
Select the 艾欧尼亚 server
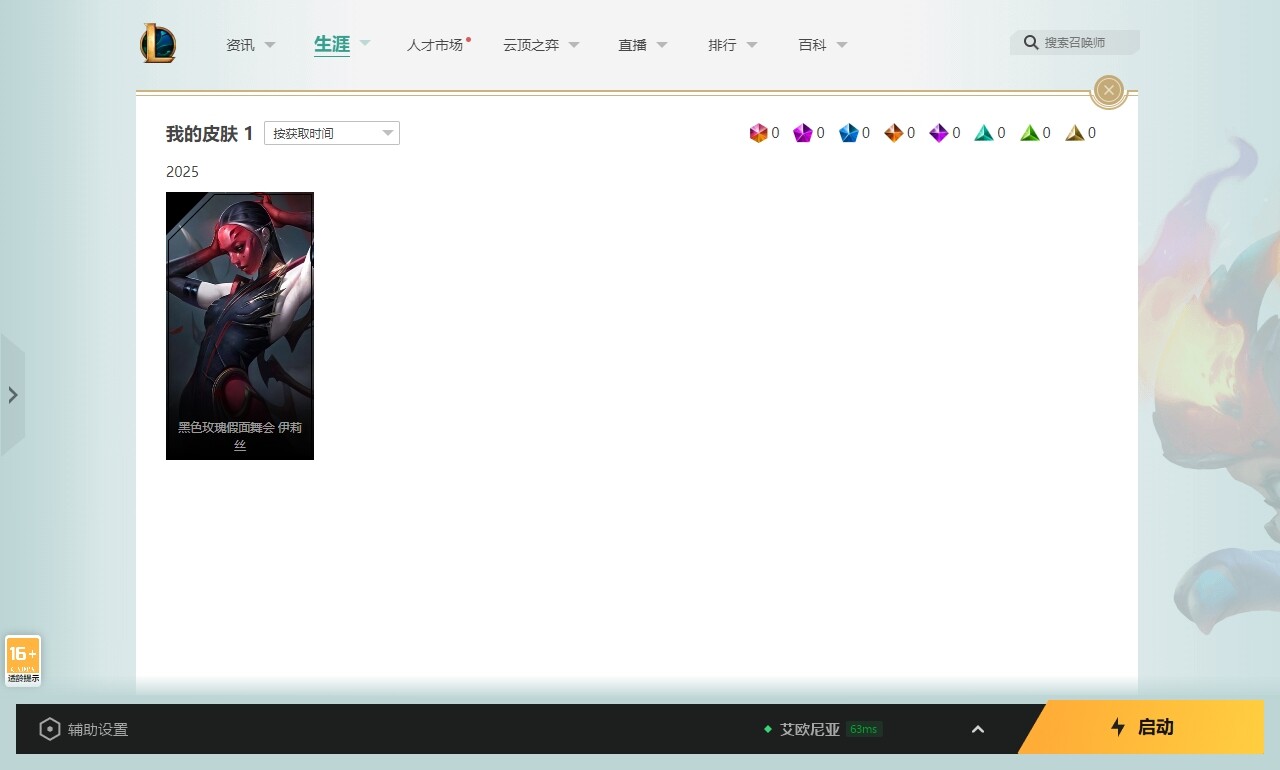pyautogui.click(x=810, y=729)
